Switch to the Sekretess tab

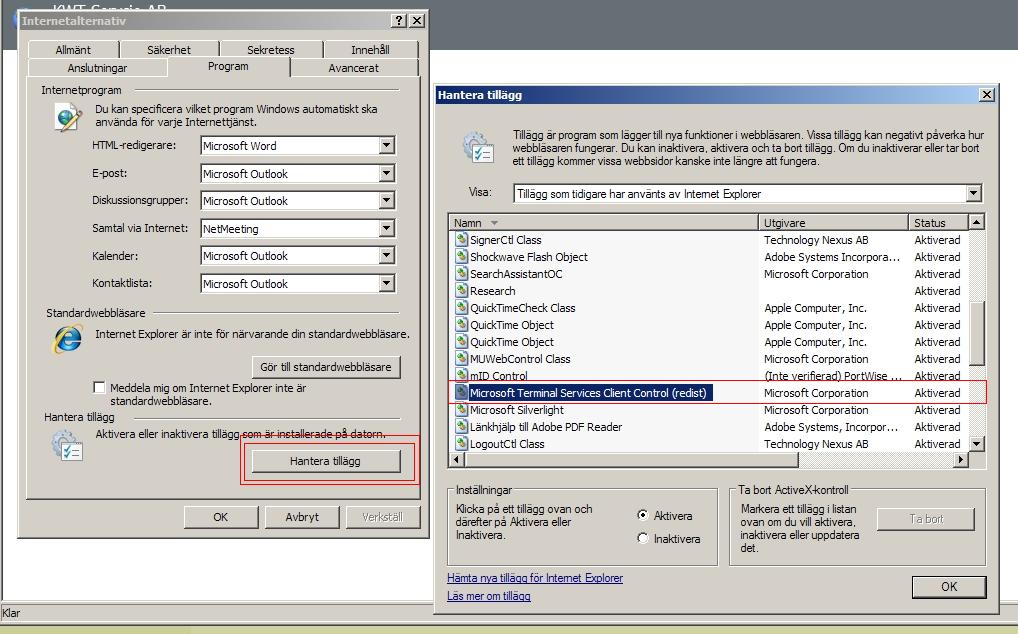271,50
